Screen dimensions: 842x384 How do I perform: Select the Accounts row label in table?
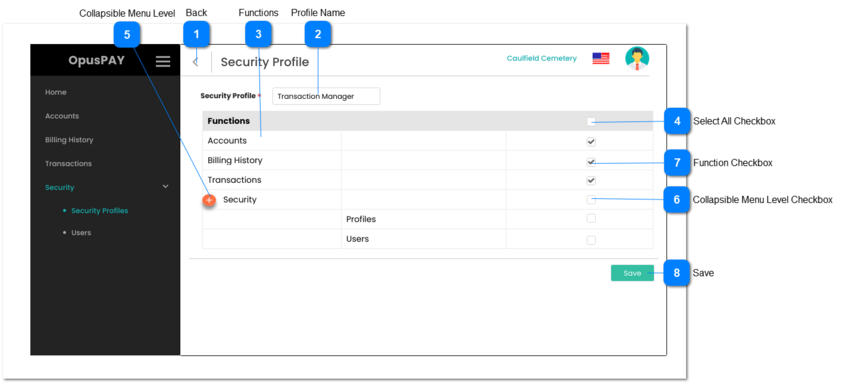[227, 141]
